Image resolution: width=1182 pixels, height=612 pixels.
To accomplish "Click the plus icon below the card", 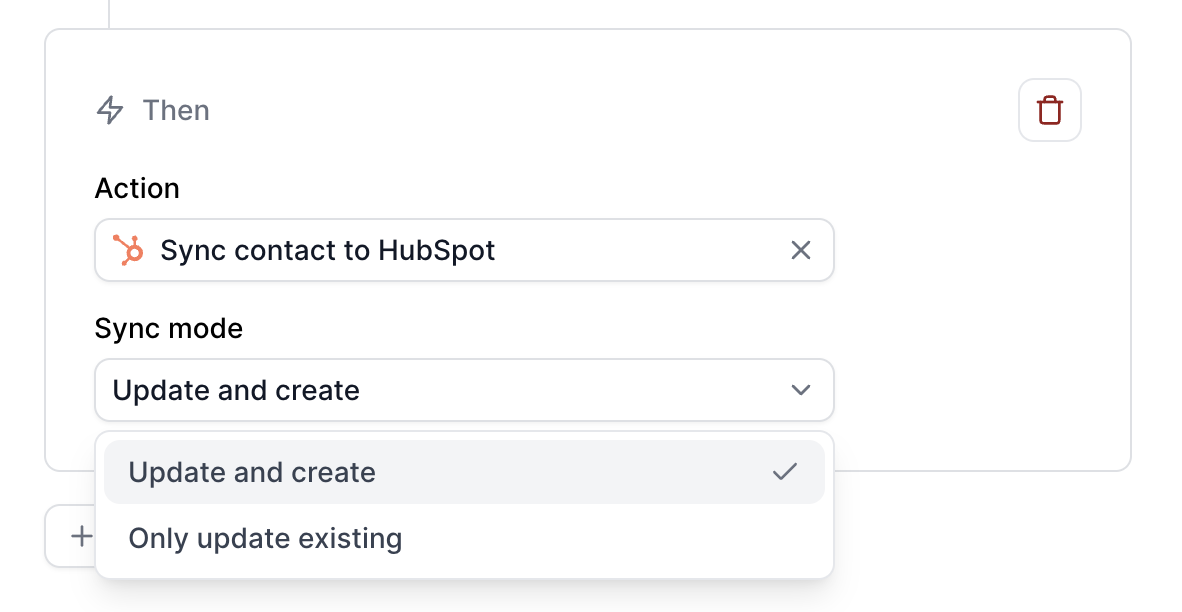I will click(81, 536).
